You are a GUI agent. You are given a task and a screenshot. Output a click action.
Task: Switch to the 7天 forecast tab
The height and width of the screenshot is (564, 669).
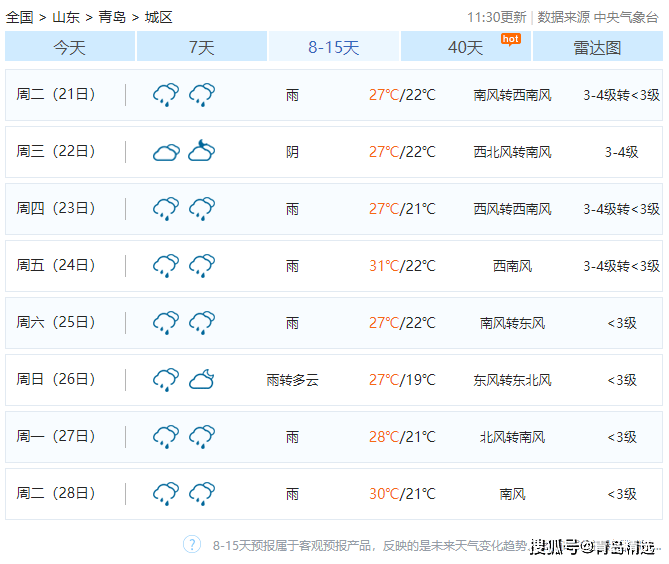[x=201, y=47]
